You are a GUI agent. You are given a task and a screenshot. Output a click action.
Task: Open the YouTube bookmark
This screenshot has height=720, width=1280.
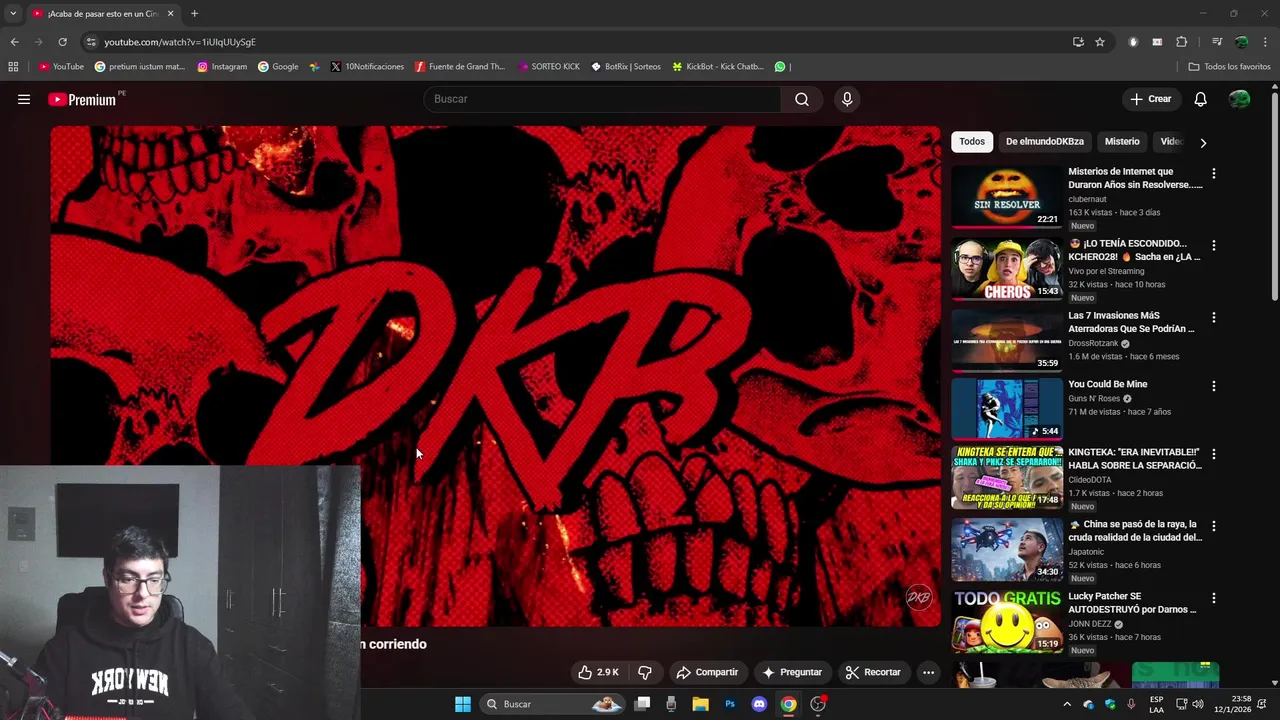61,67
